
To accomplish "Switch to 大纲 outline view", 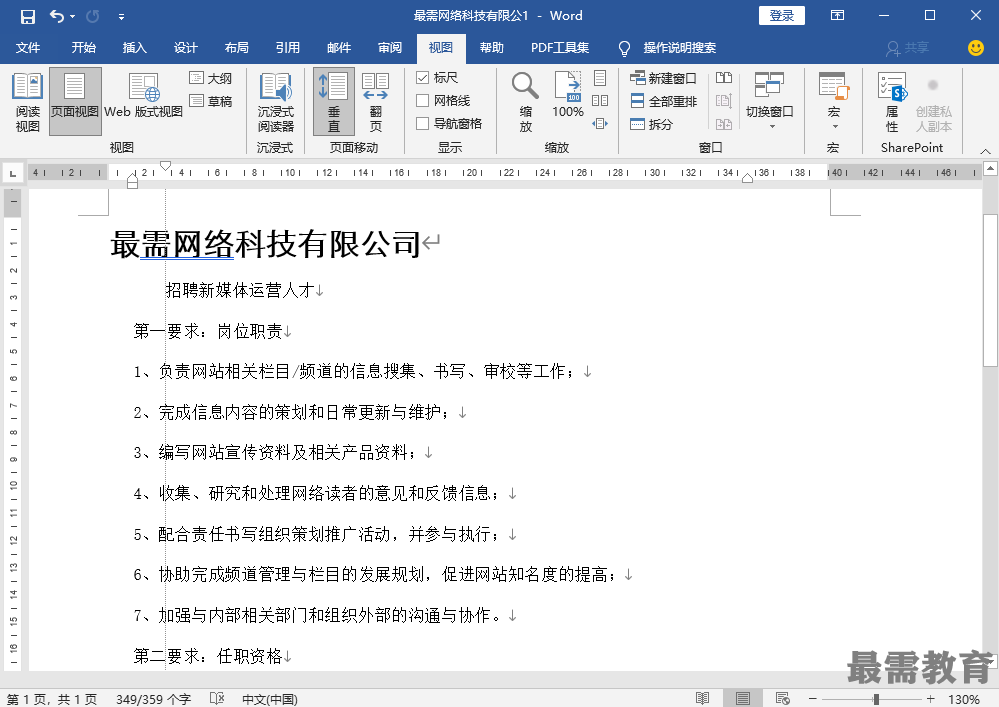I will [210, 78].
